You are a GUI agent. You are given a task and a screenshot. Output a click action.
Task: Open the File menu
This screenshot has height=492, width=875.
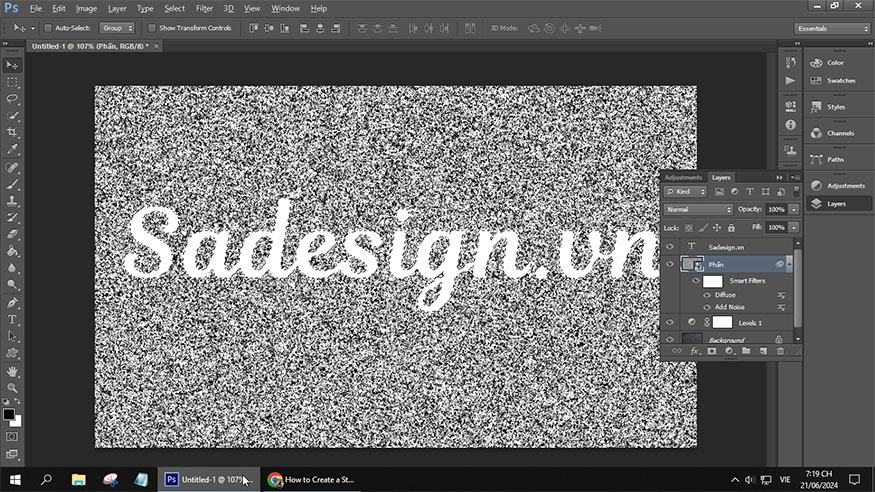[36, 8]
